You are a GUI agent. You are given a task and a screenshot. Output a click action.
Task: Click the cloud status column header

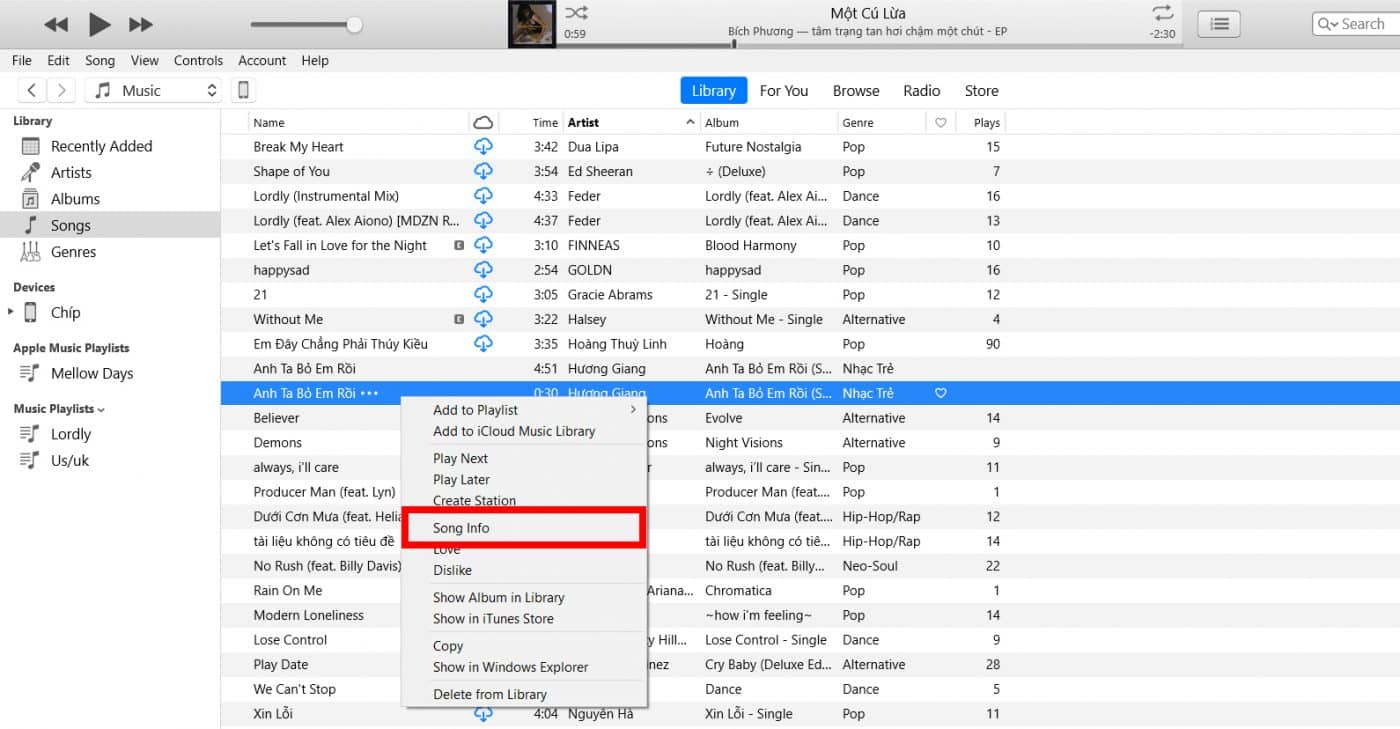coord(483,123)
